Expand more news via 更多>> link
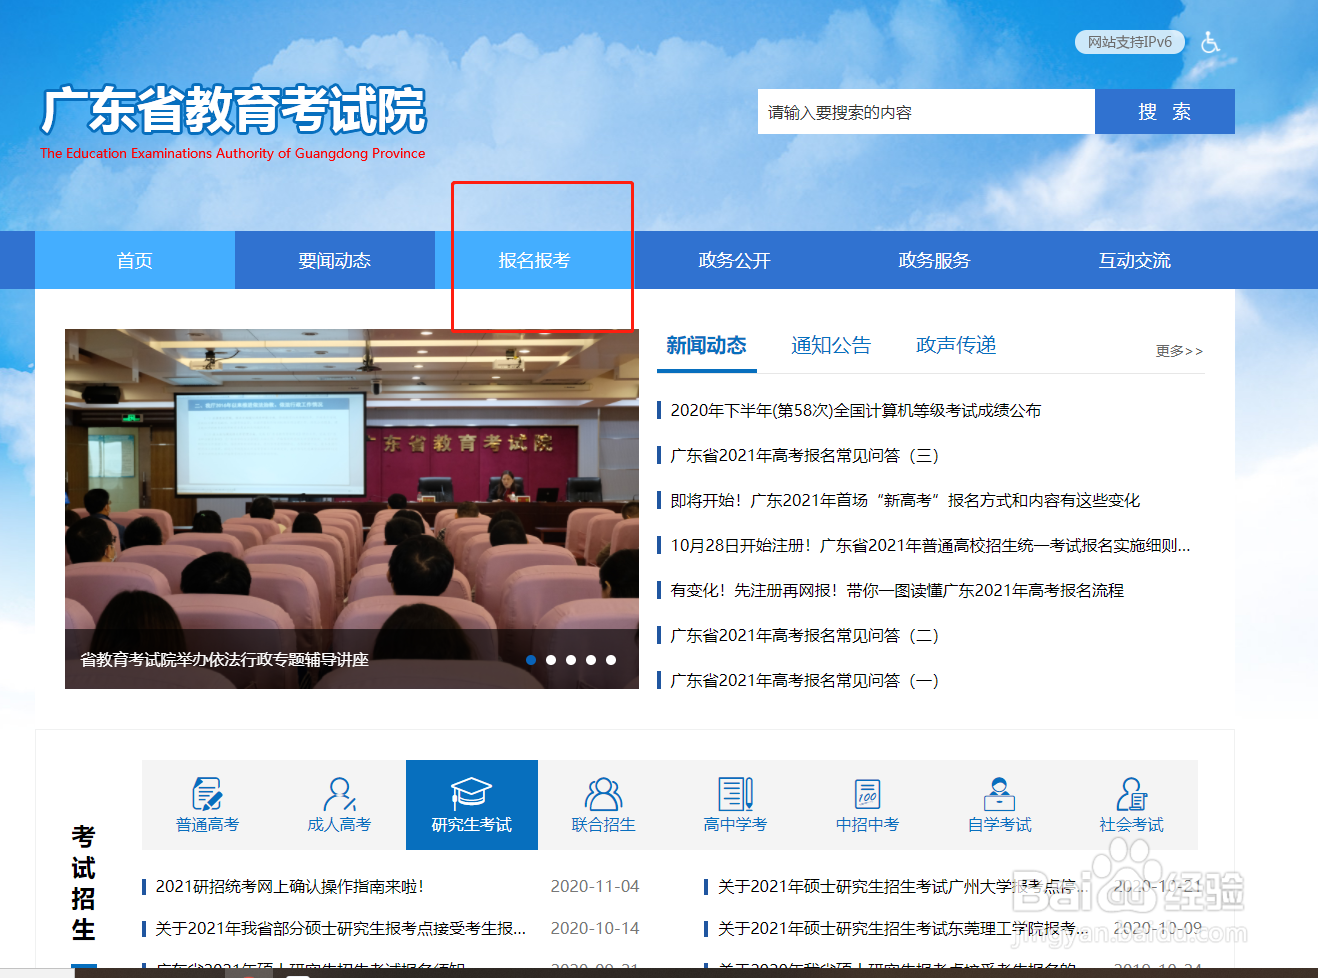Screen dimensions: 1318x978 [1179, 351]
